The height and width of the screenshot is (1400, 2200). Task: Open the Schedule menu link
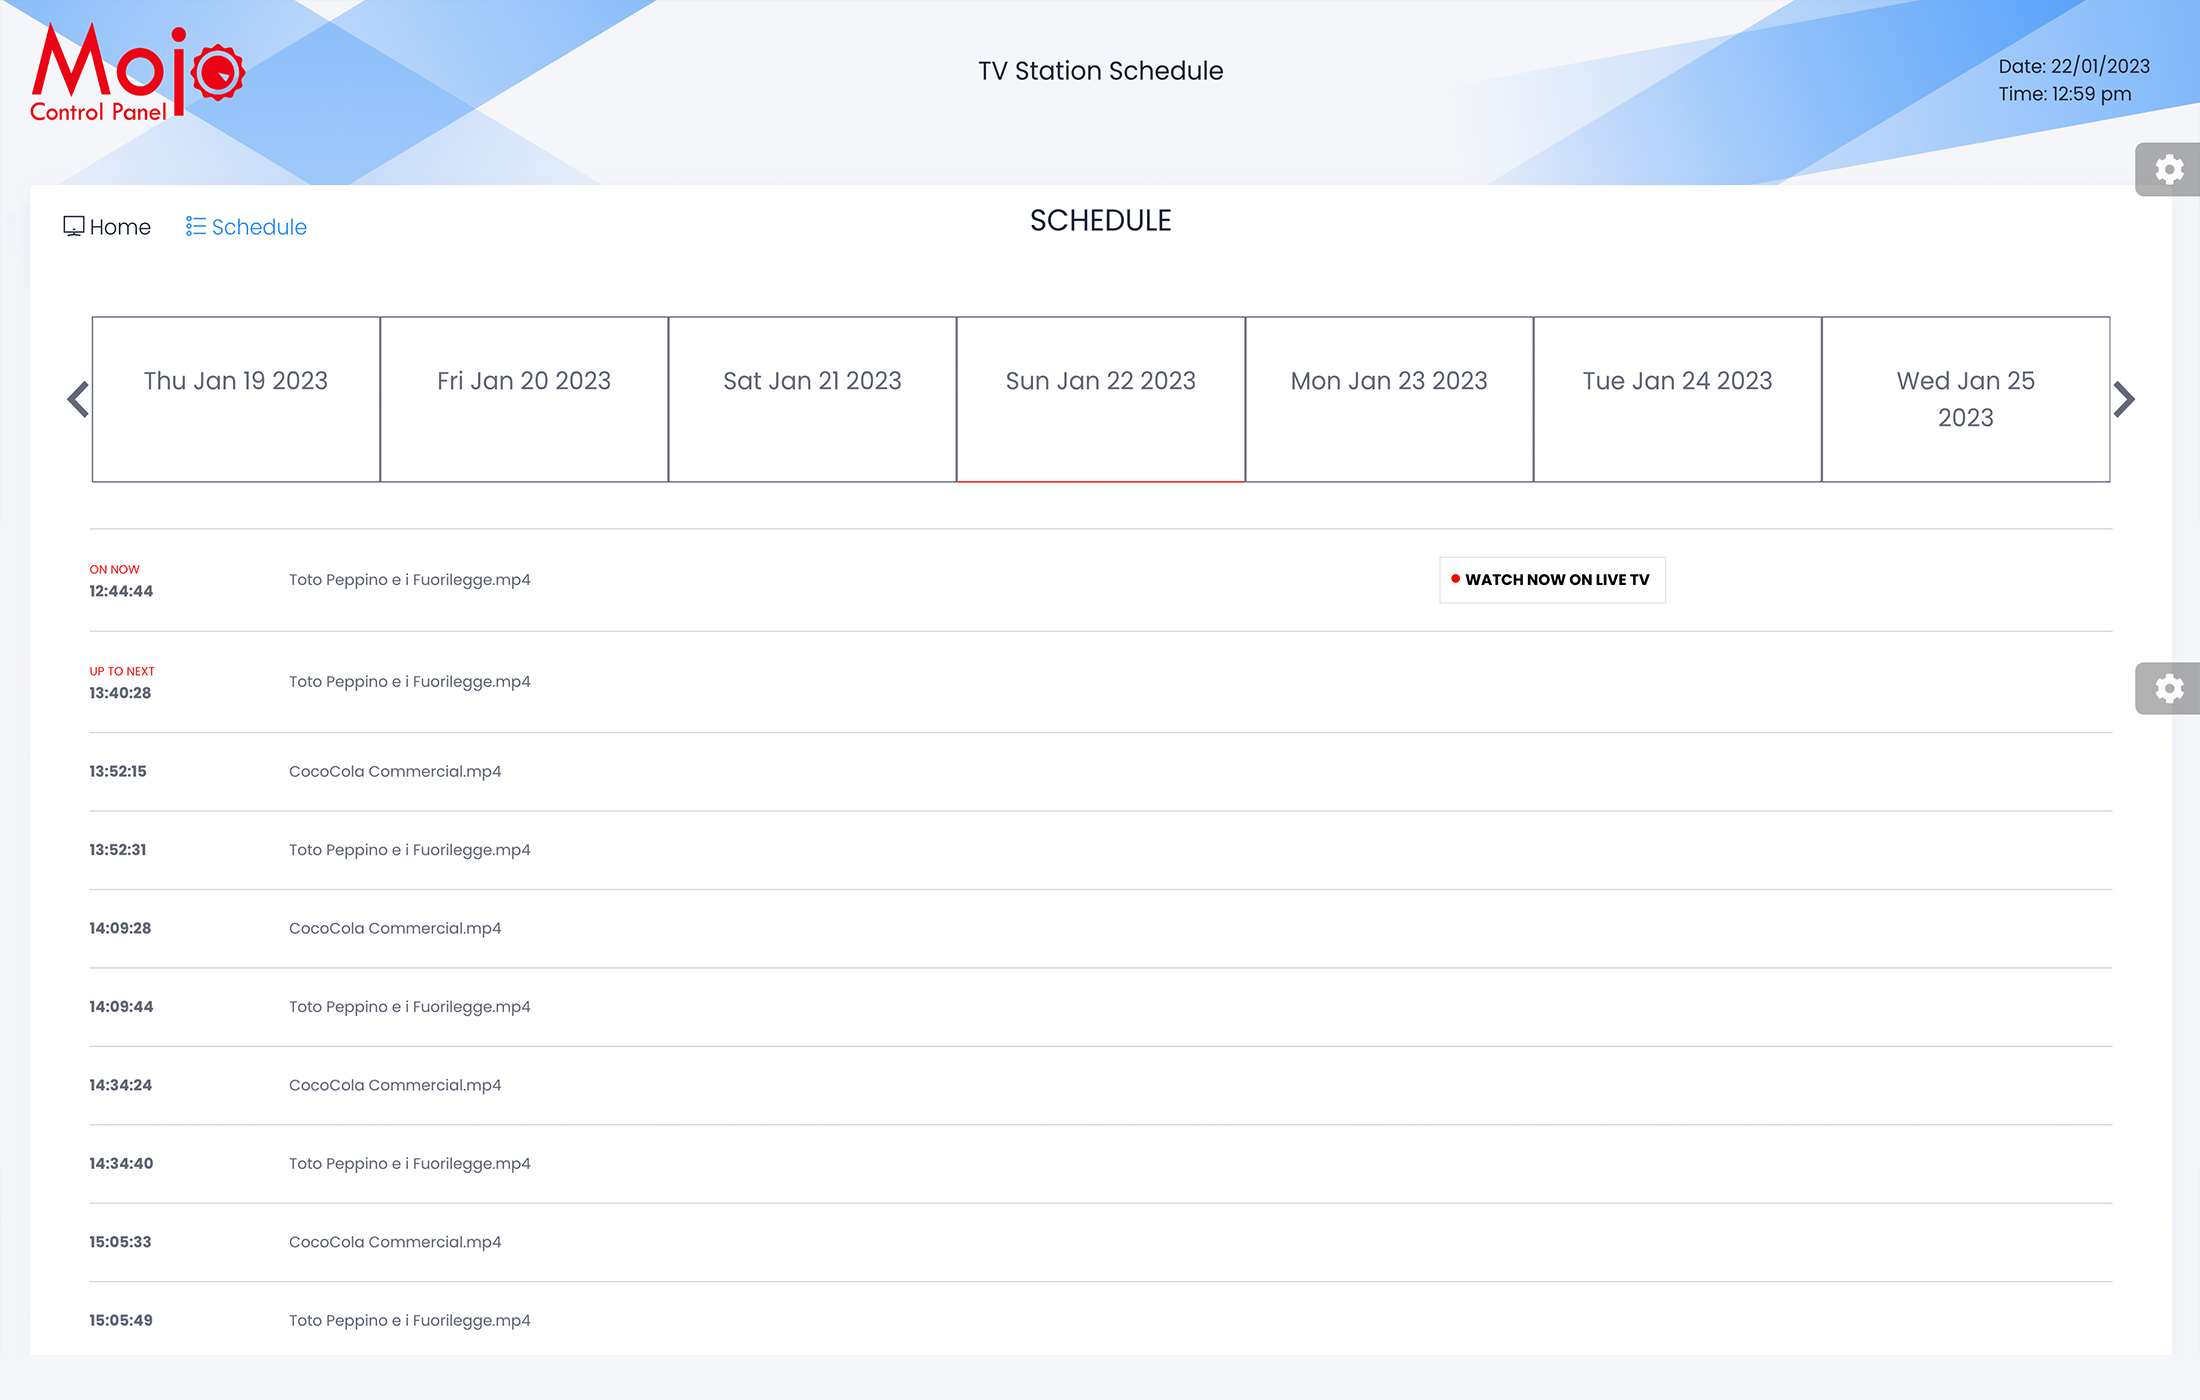[x=259, y=227]
